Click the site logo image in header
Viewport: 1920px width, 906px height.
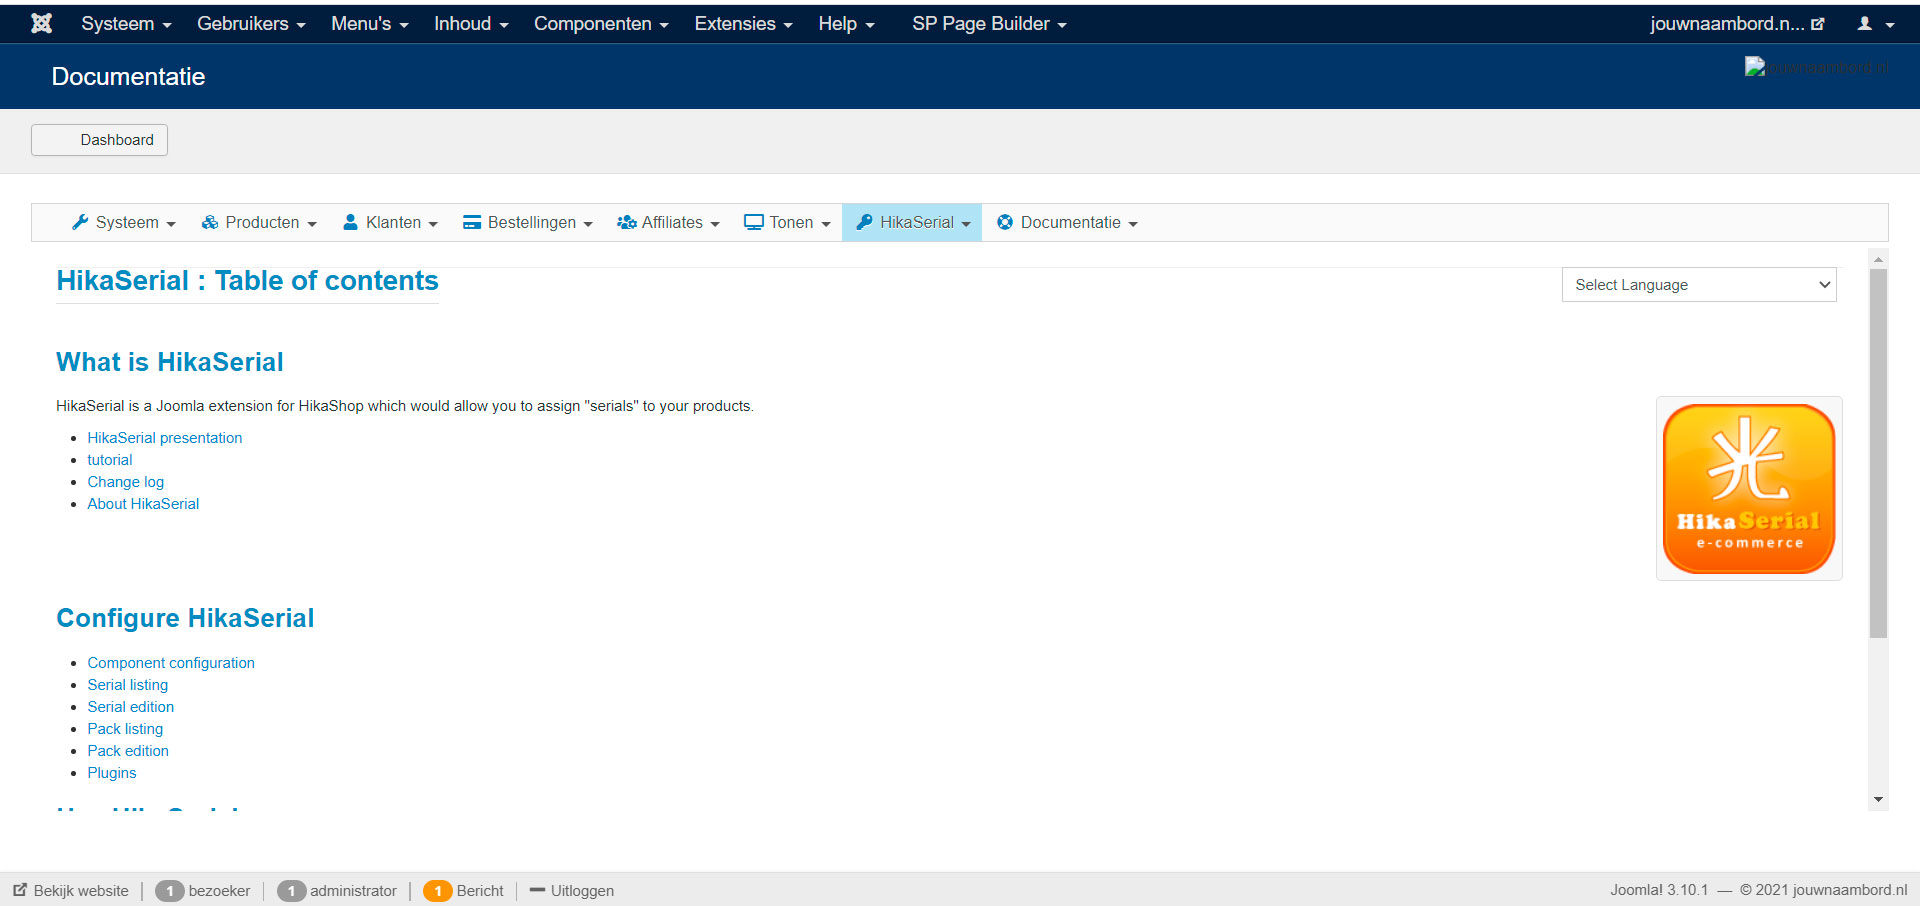tap(1816, 68)
